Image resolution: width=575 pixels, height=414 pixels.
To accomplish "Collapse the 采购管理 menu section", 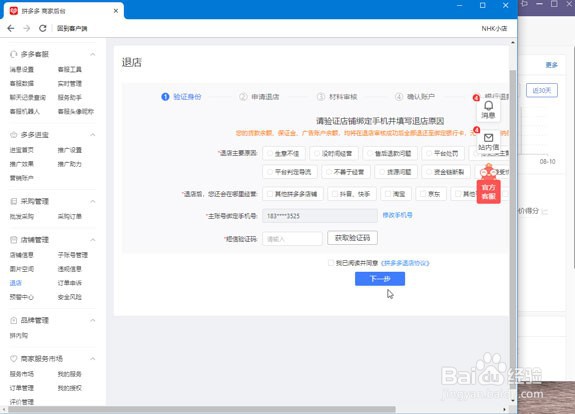I will (x=93, y=201).
